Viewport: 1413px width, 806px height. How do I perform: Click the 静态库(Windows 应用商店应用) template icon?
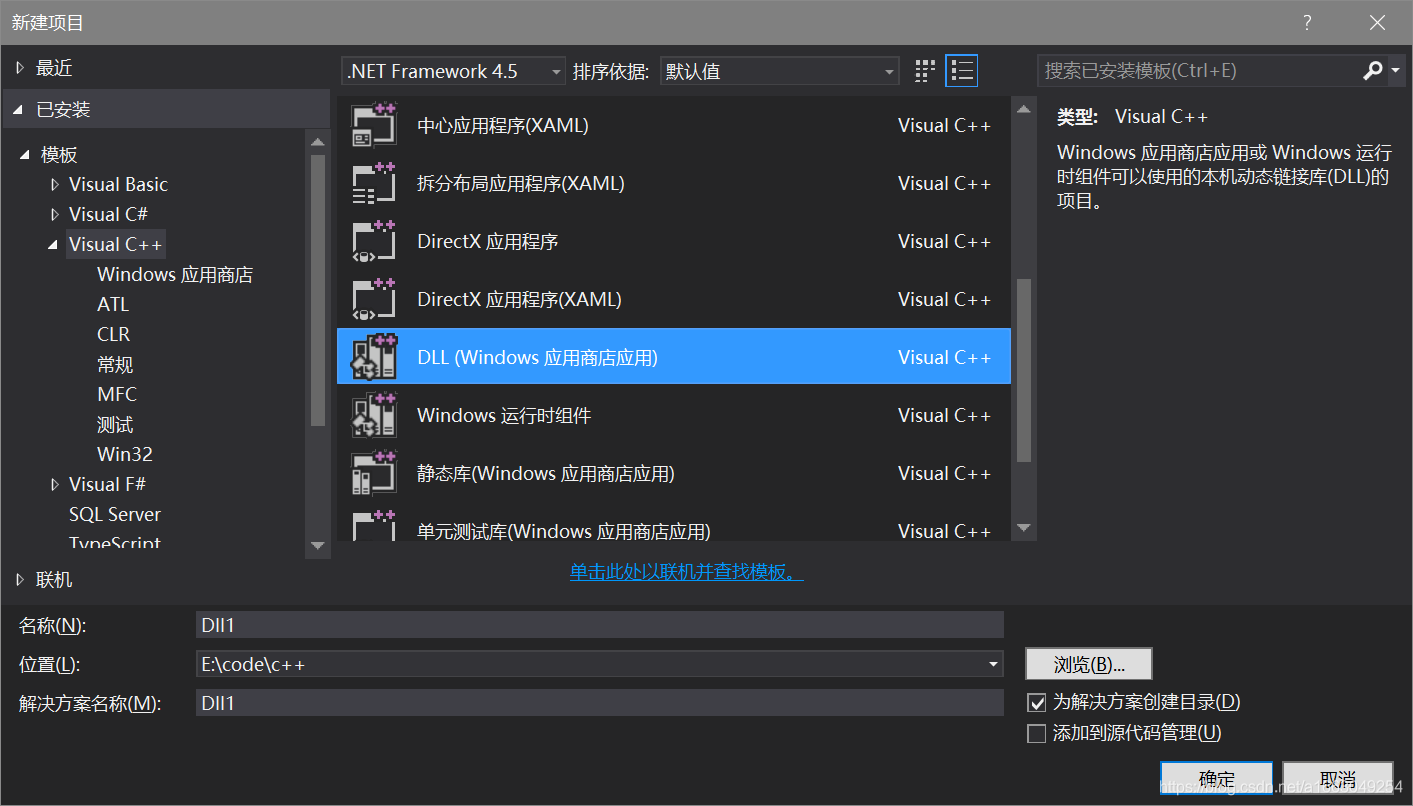coord(374,474)
